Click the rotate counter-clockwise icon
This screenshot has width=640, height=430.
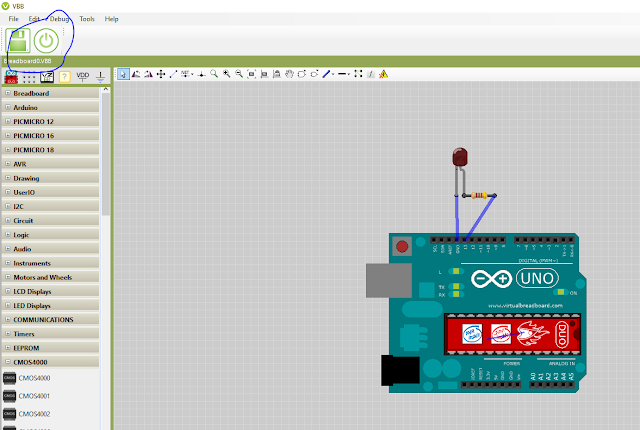click(302, 74)
